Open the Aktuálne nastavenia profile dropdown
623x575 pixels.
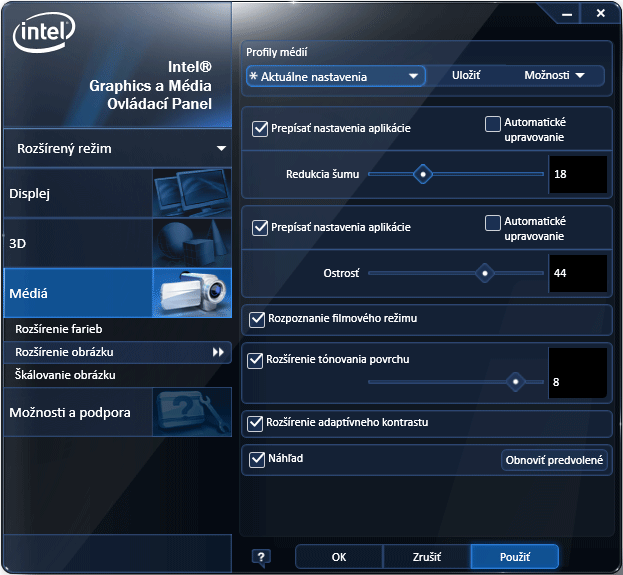(335, 76)
